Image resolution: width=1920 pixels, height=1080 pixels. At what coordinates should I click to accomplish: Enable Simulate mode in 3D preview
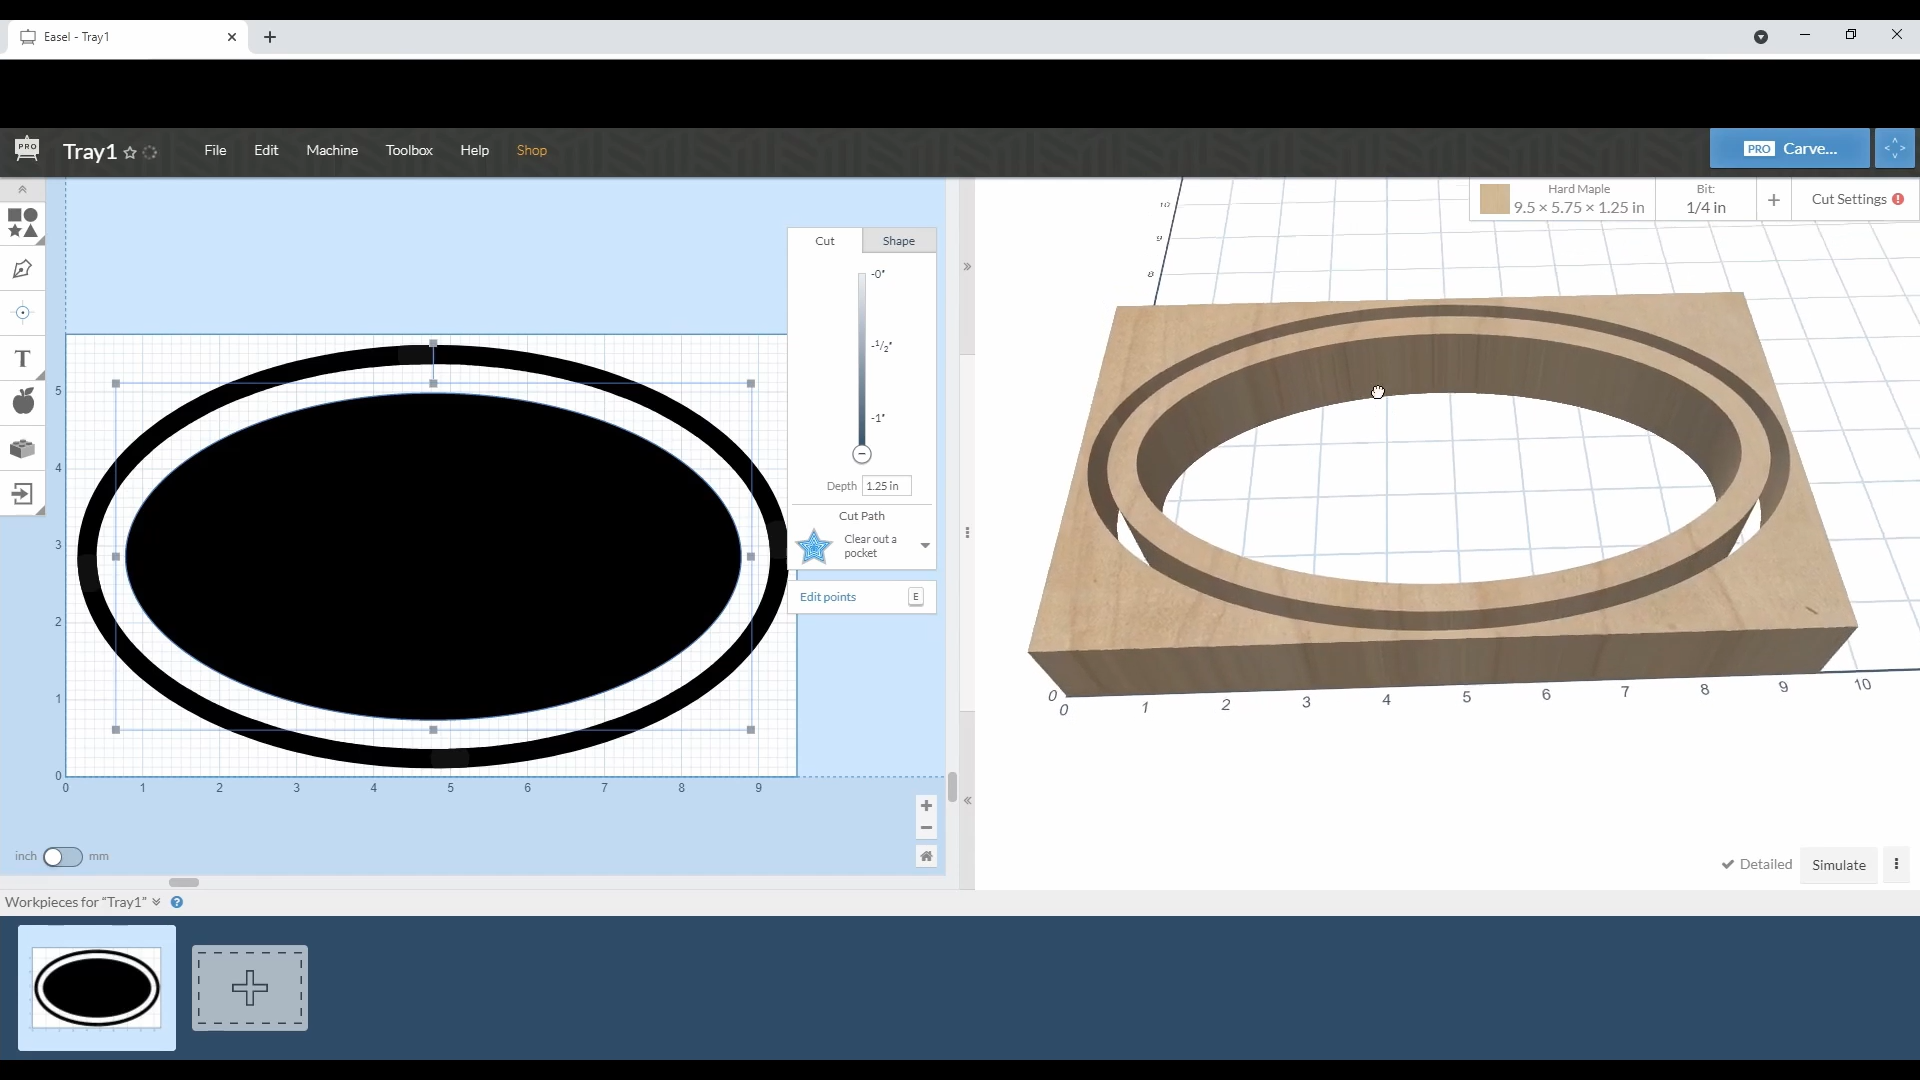[1838, 864]
